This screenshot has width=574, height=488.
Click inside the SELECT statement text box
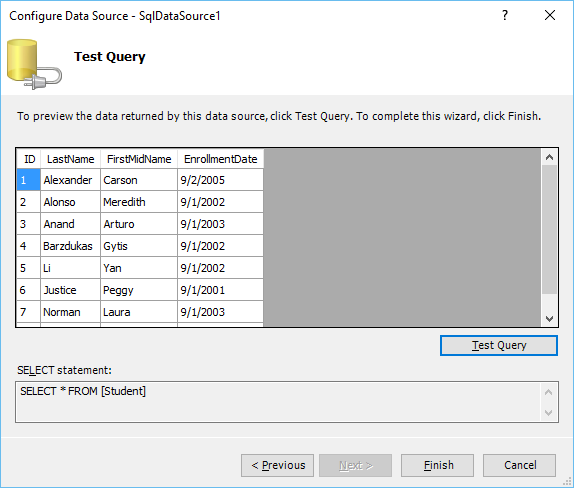coord(278,402)
